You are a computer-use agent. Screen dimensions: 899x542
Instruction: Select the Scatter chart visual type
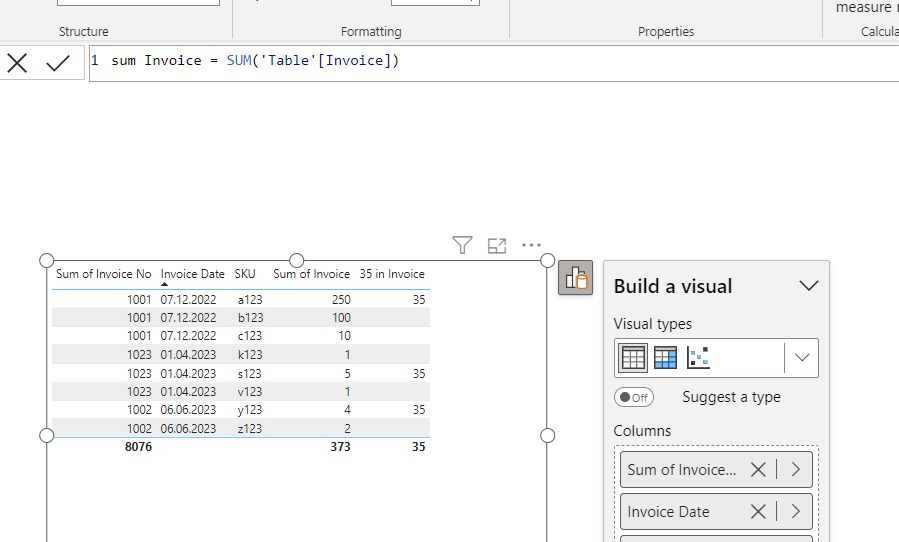click(x=698, y=358)
